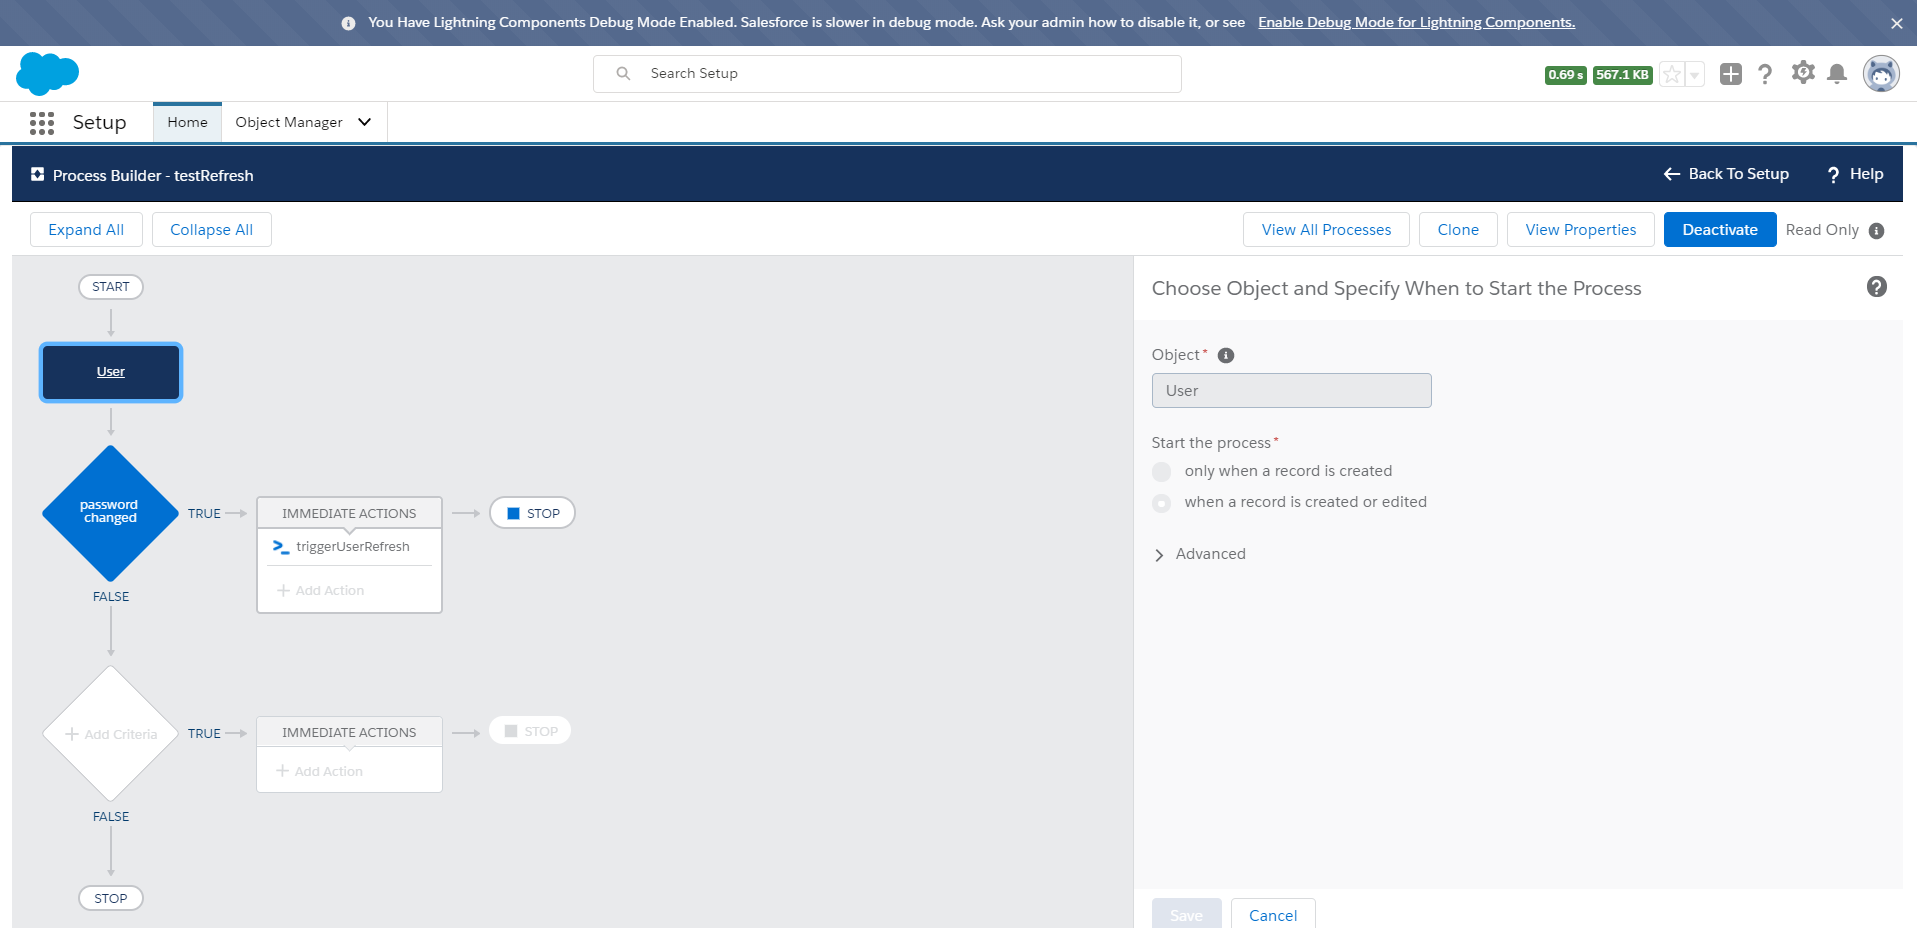The image size is (1917, 928).
Task: Click the 567.1 KB size badge
Action: [x=1622, y=75]
